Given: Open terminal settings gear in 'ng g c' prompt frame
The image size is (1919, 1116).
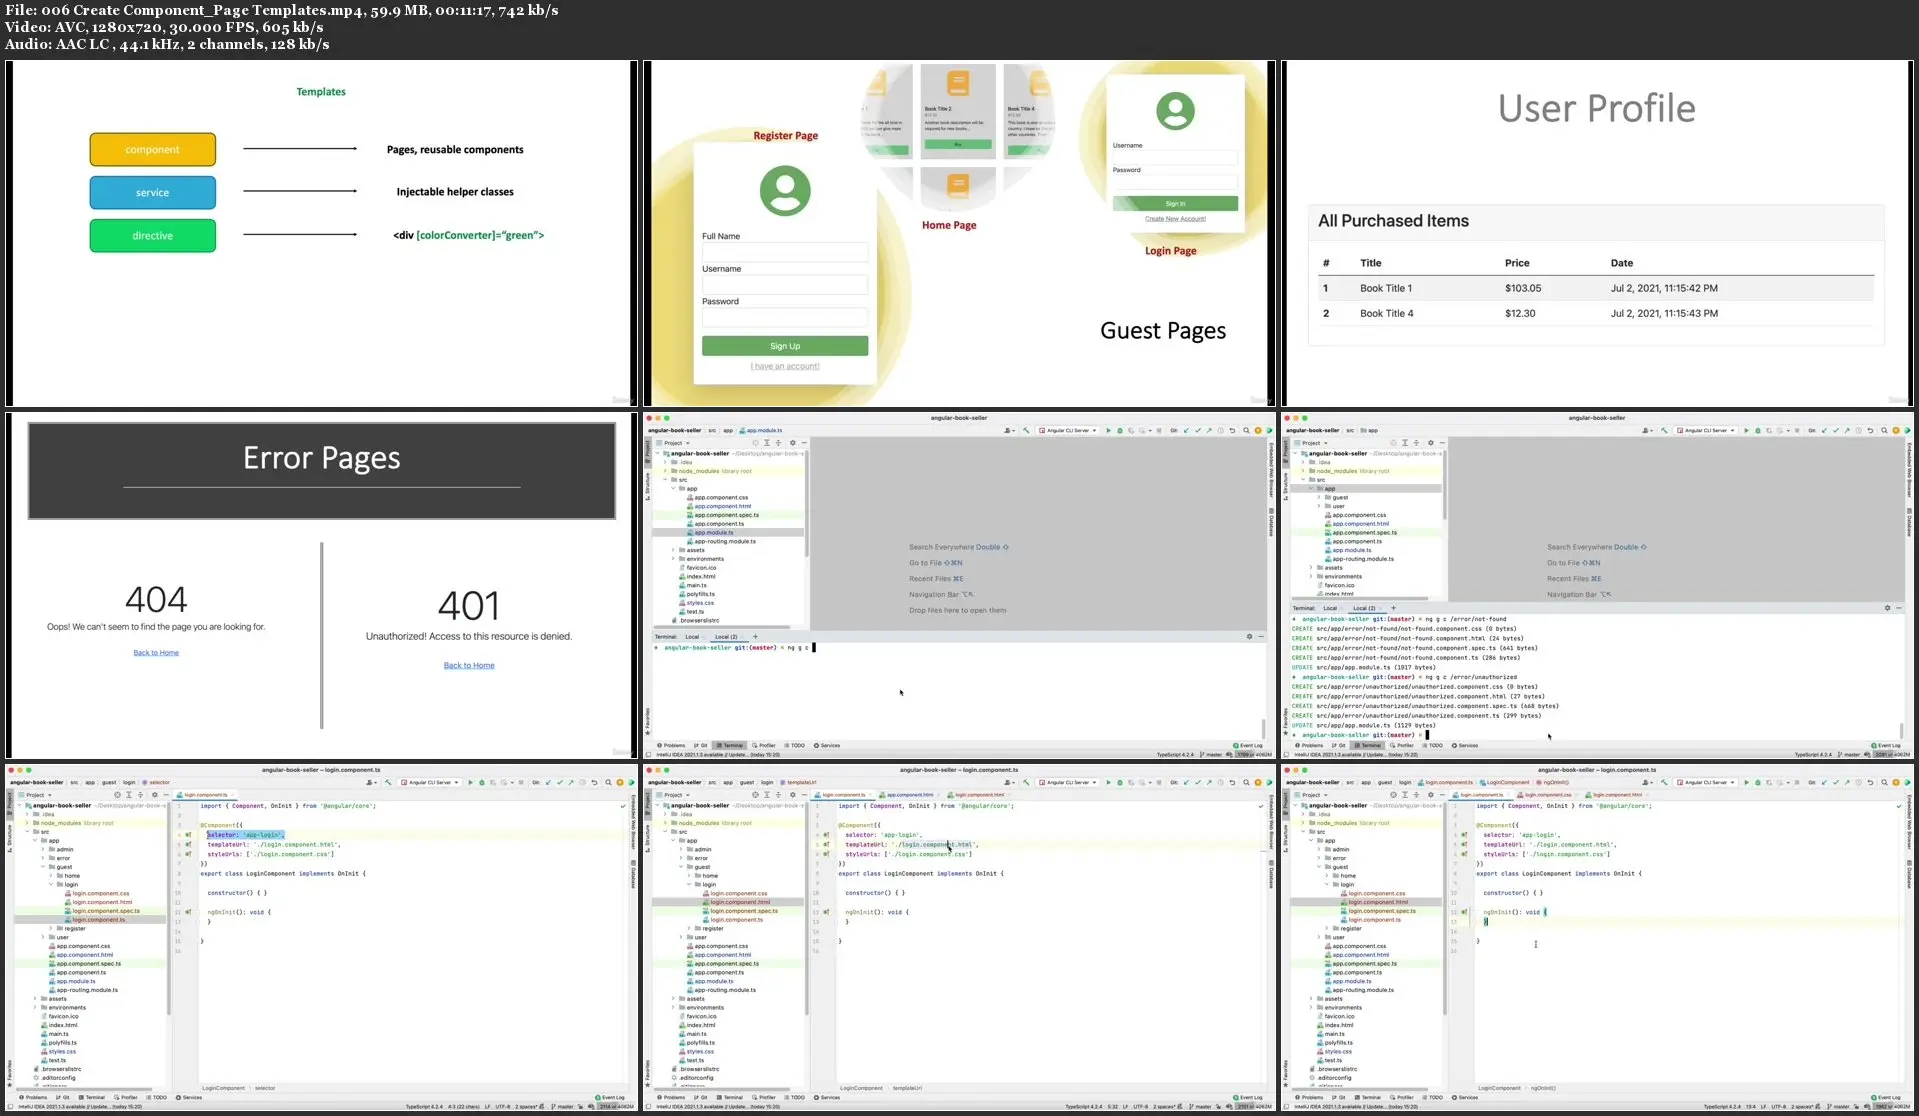Looking at the screenshot, I should tap(1249, 637).
